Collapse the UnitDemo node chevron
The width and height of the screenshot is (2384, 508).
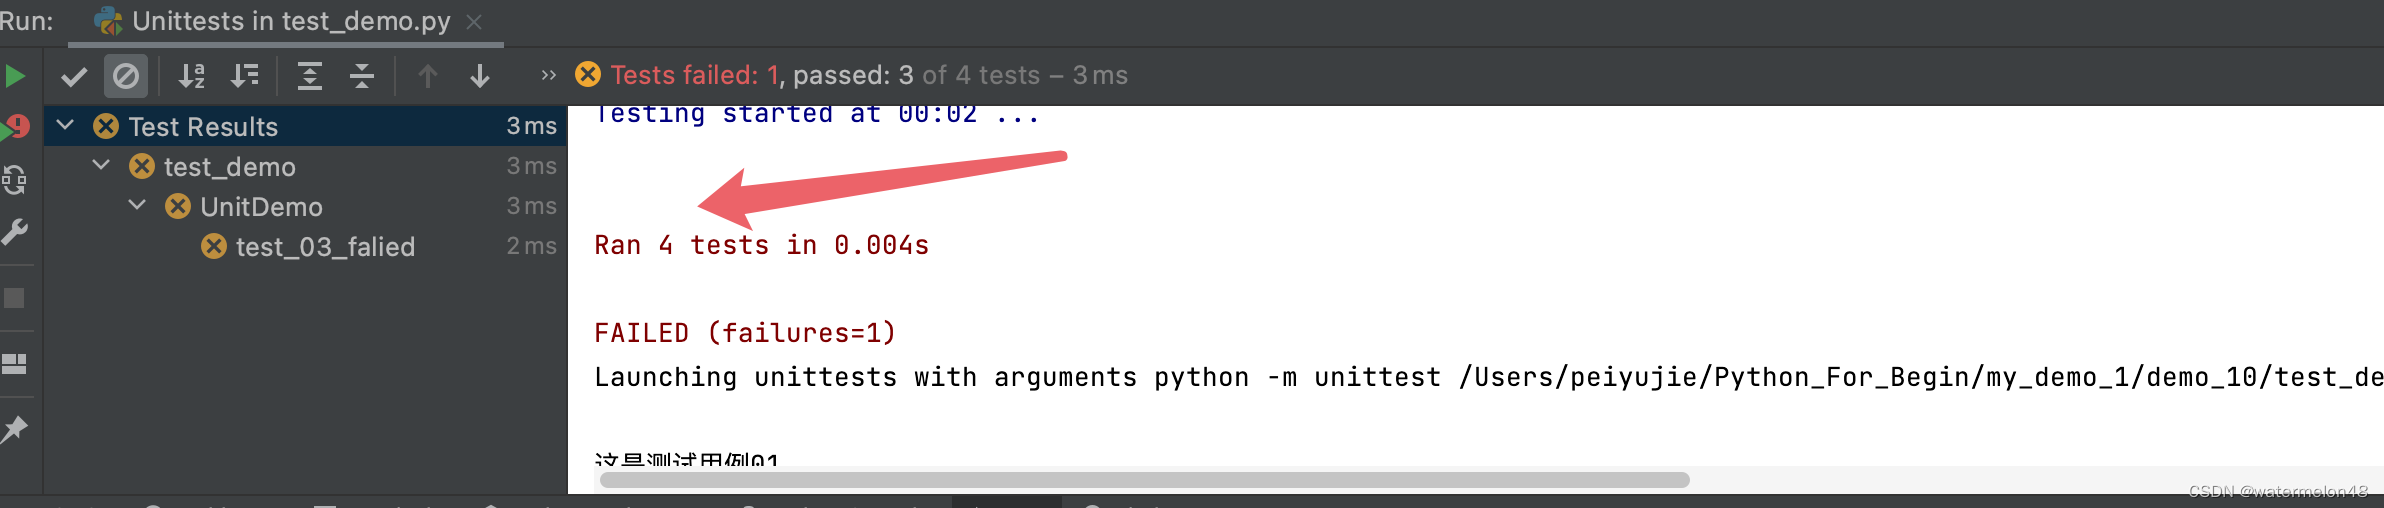[x=138, y=205]
